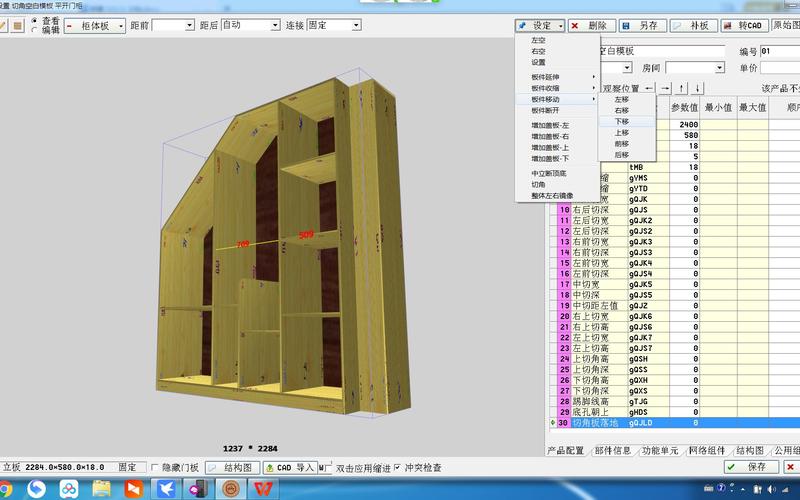Click the 另存 save-as button
The height and width of the screenshot is (500, 800).
pos(642,26)
